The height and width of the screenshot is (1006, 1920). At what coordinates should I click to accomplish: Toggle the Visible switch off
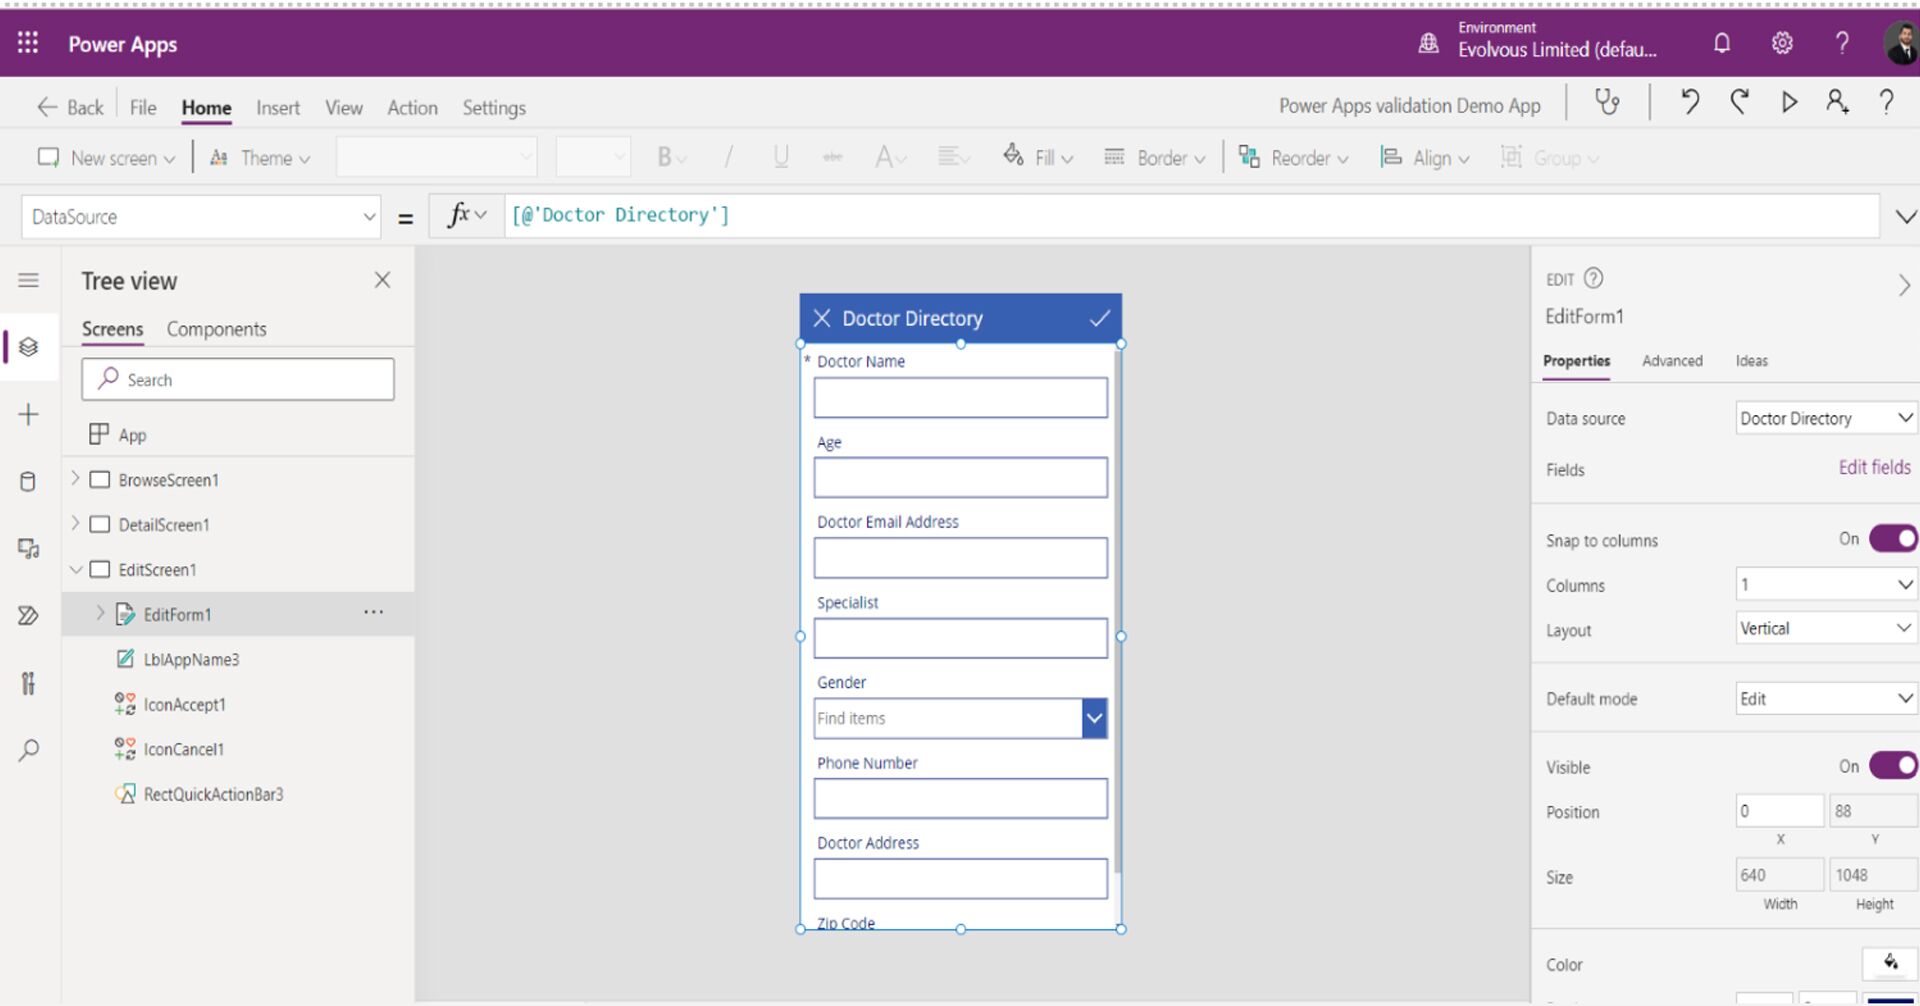pyautogui.click(x=1892, y=766)
